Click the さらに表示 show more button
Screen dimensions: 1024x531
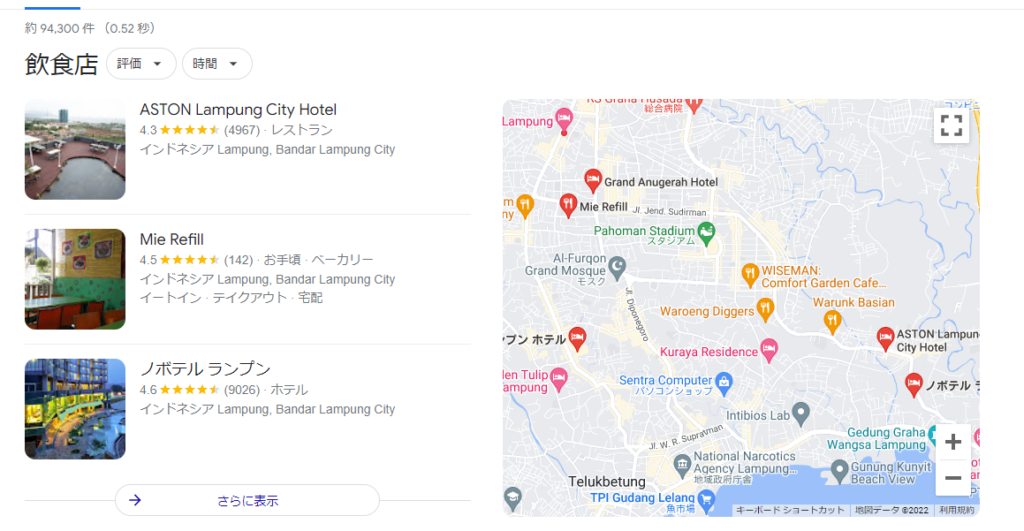tap(248, 500)
